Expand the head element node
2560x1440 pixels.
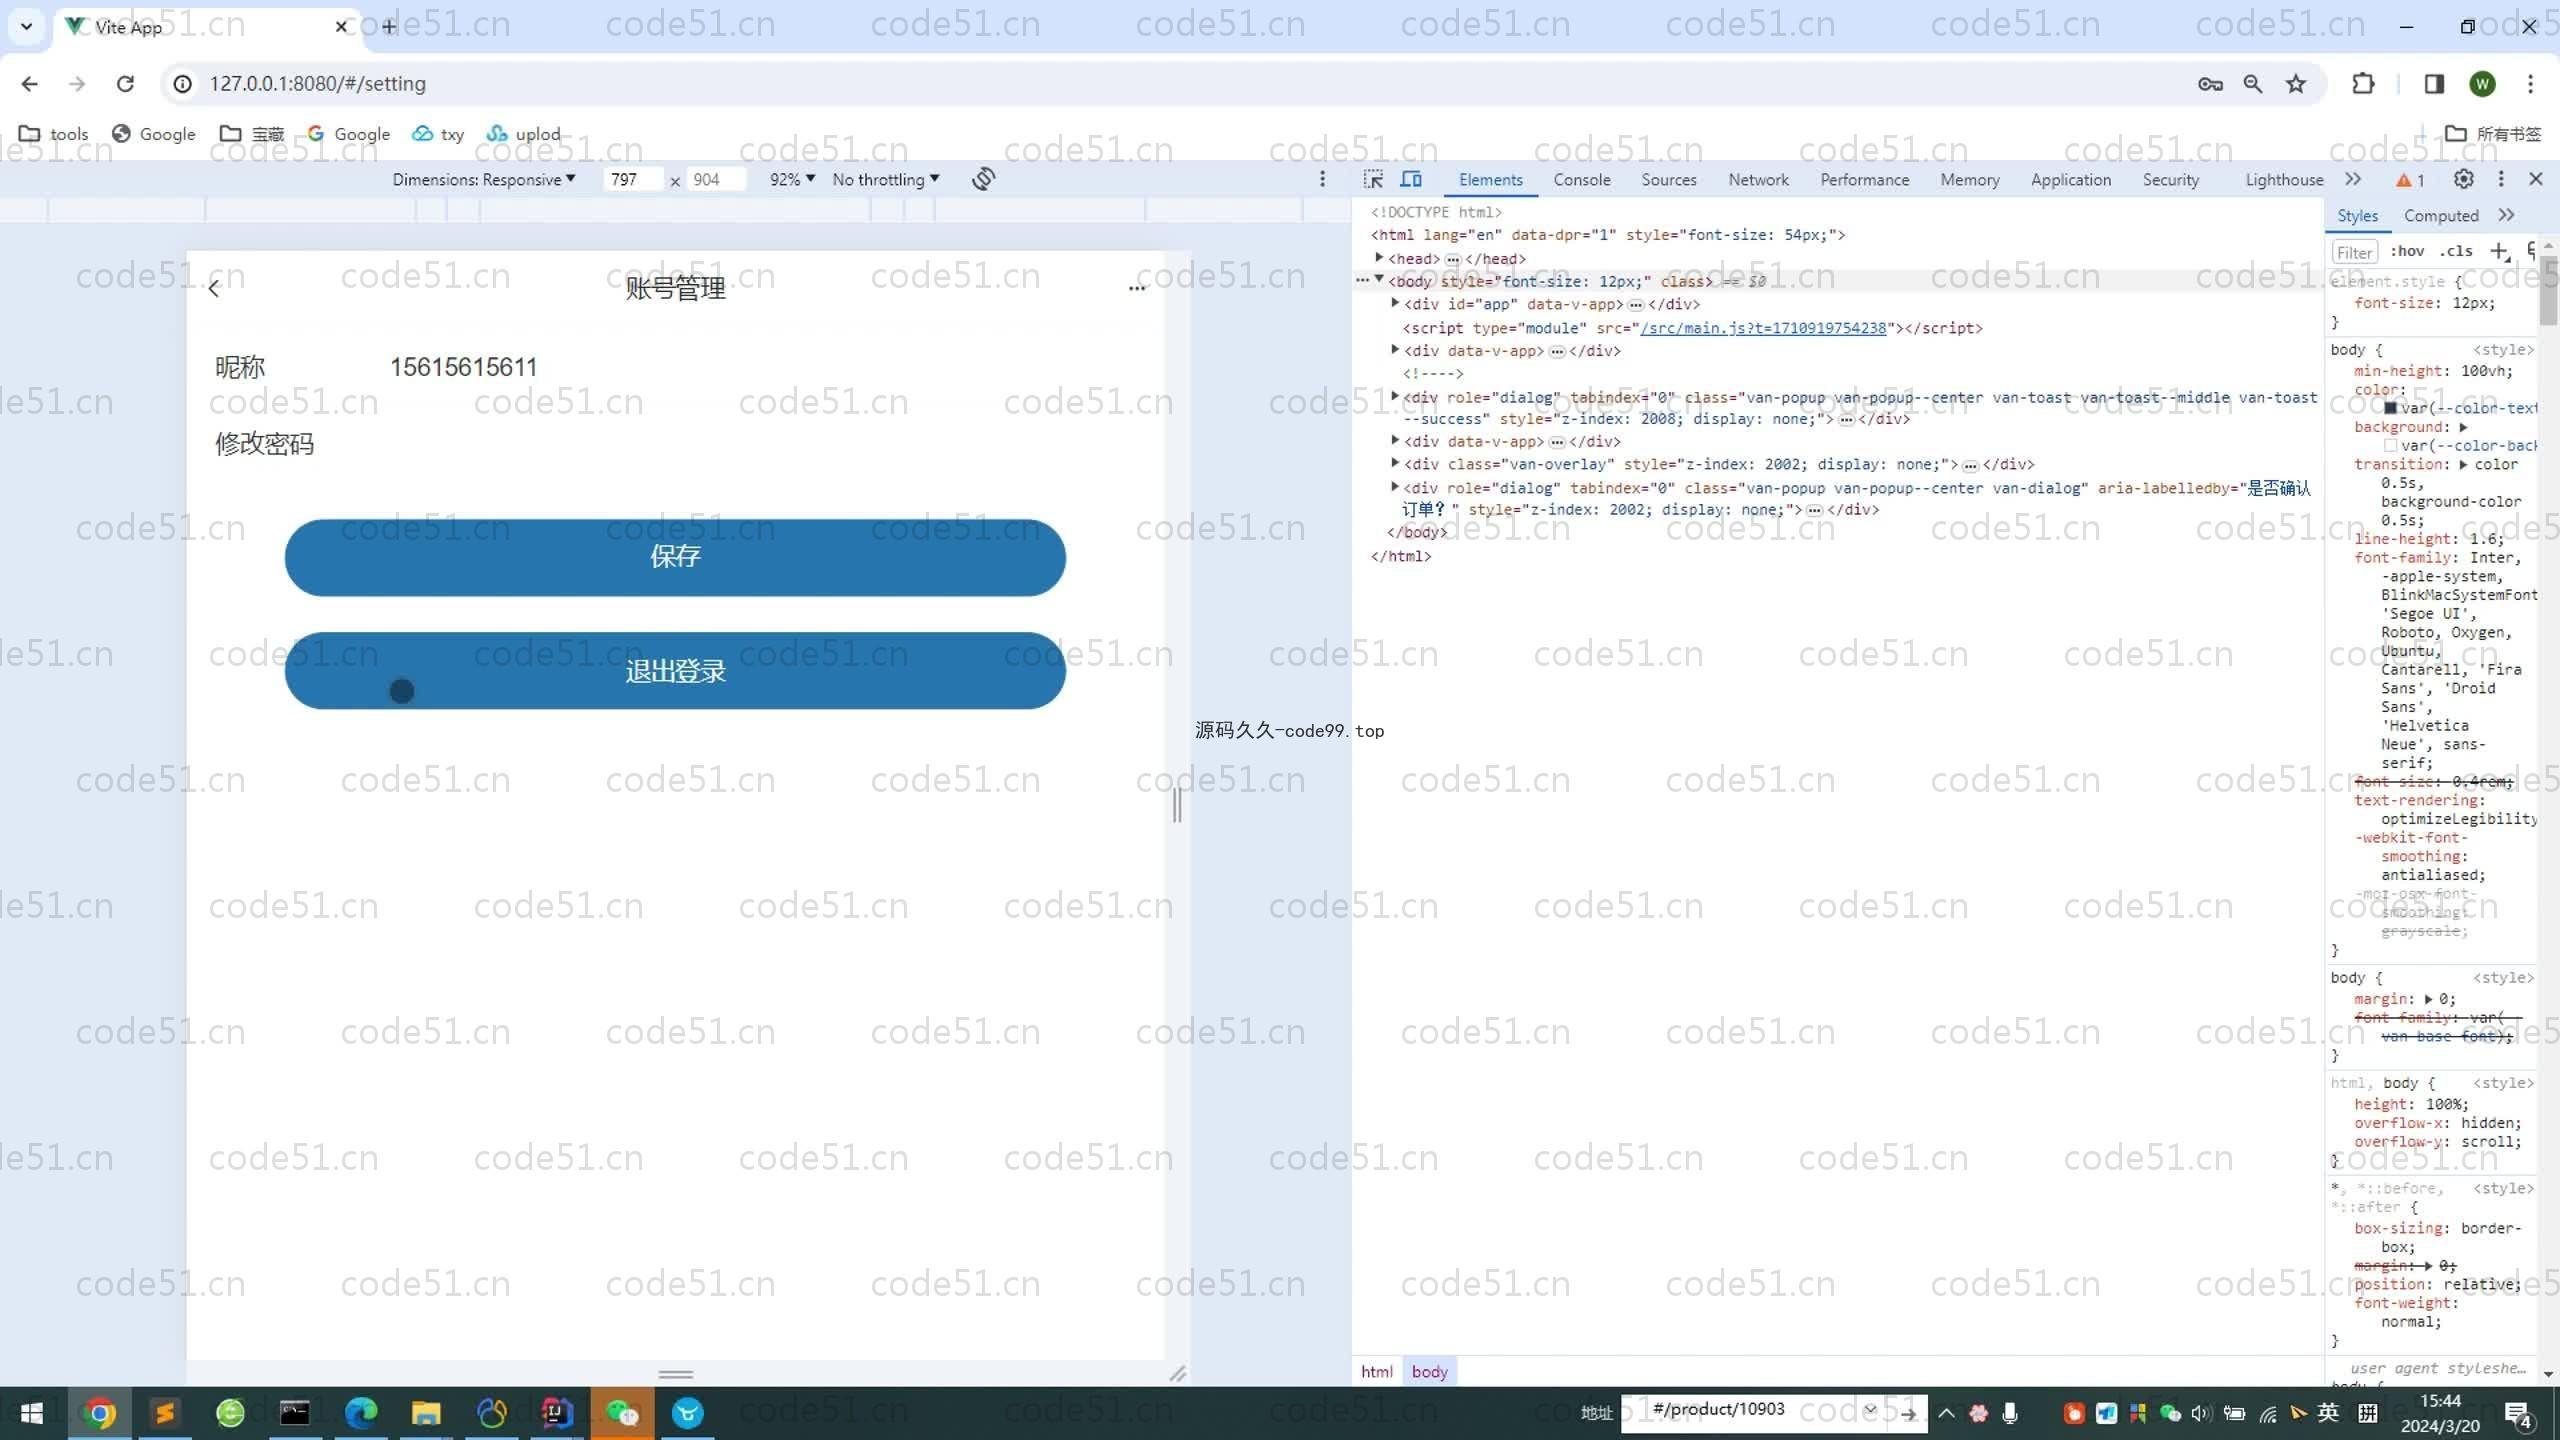(x=1379, y=258)
